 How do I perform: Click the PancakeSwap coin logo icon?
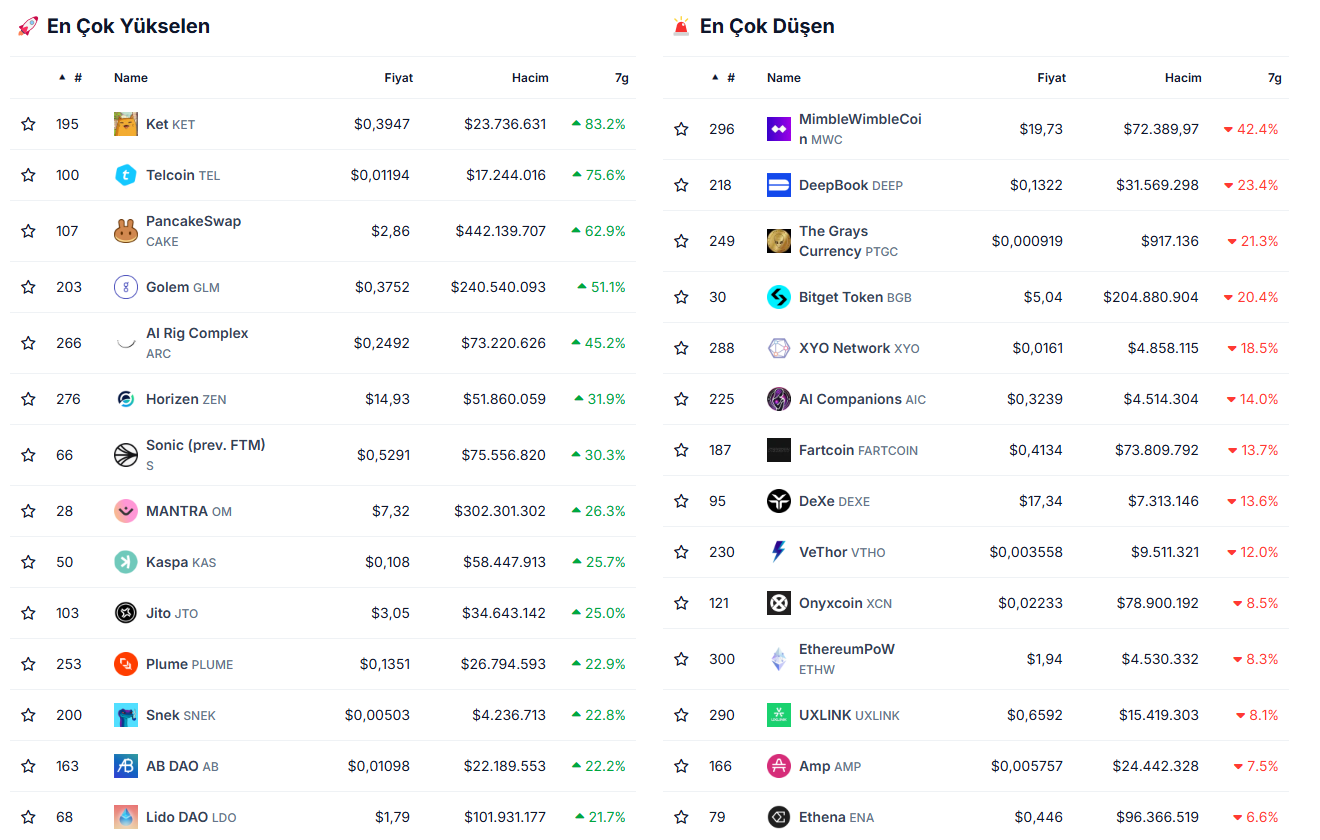[125, 231]
